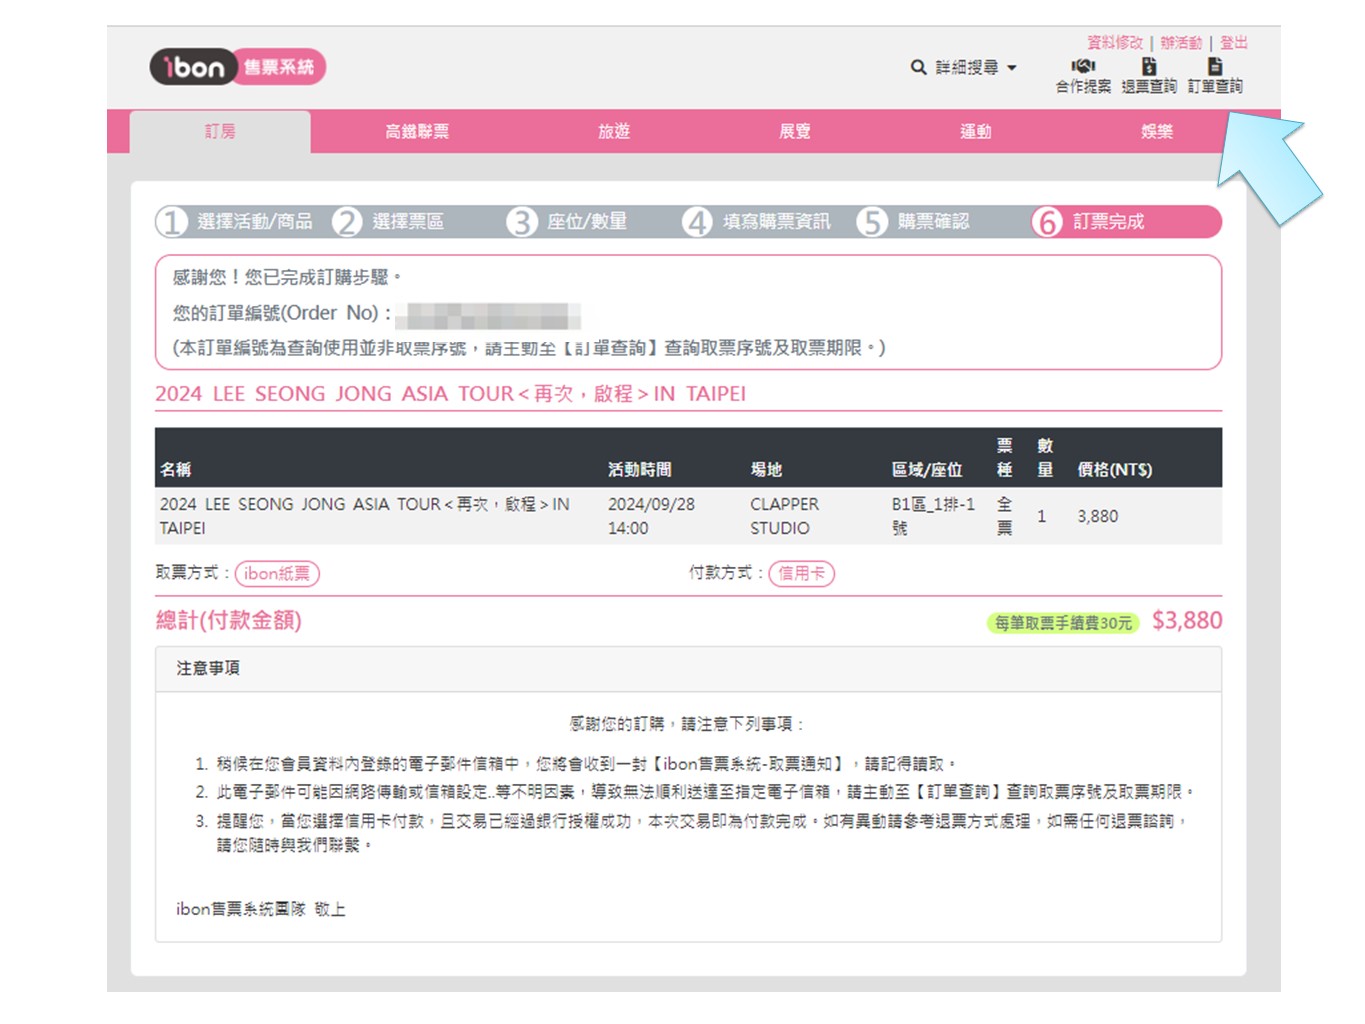Switch to the 旅遊 tab

[x=614, y=131]
